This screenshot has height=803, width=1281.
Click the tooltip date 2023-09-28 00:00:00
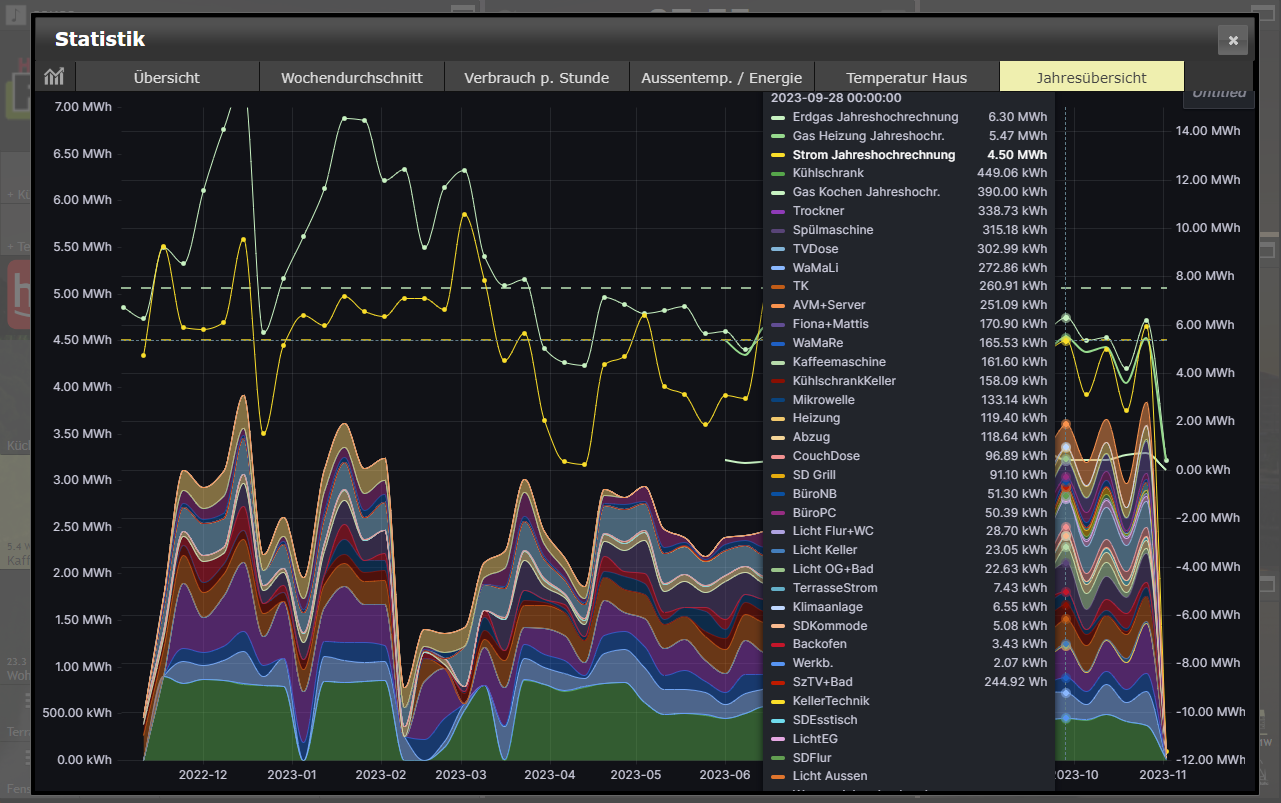pyautogui.click(x=836, y=98)
